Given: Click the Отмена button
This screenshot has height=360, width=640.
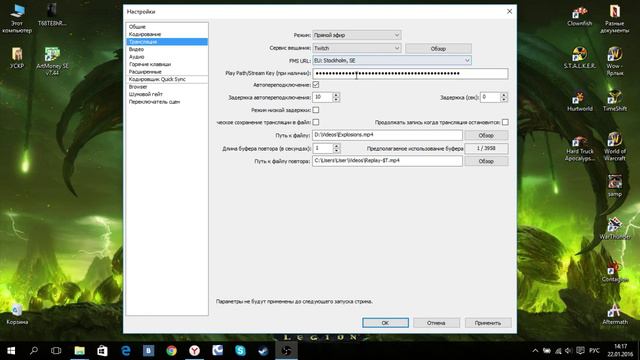Looking at the screenshot, I should pyautogui.click(x=436, y=323).
